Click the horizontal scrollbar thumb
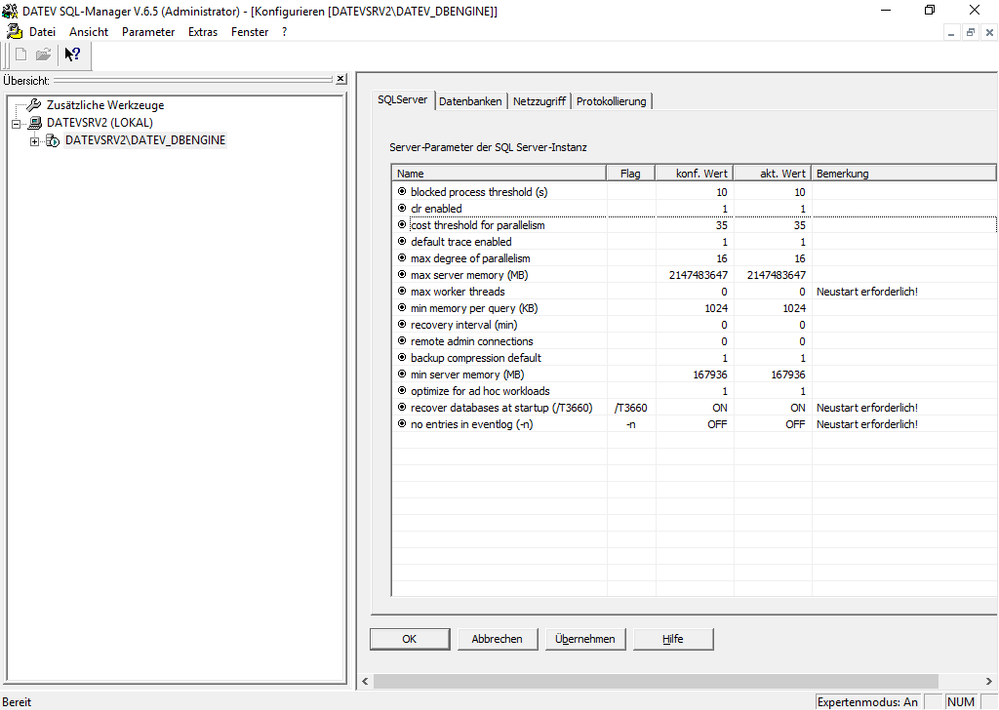Screen dimensions: 999x710 (x=656, y=681)
